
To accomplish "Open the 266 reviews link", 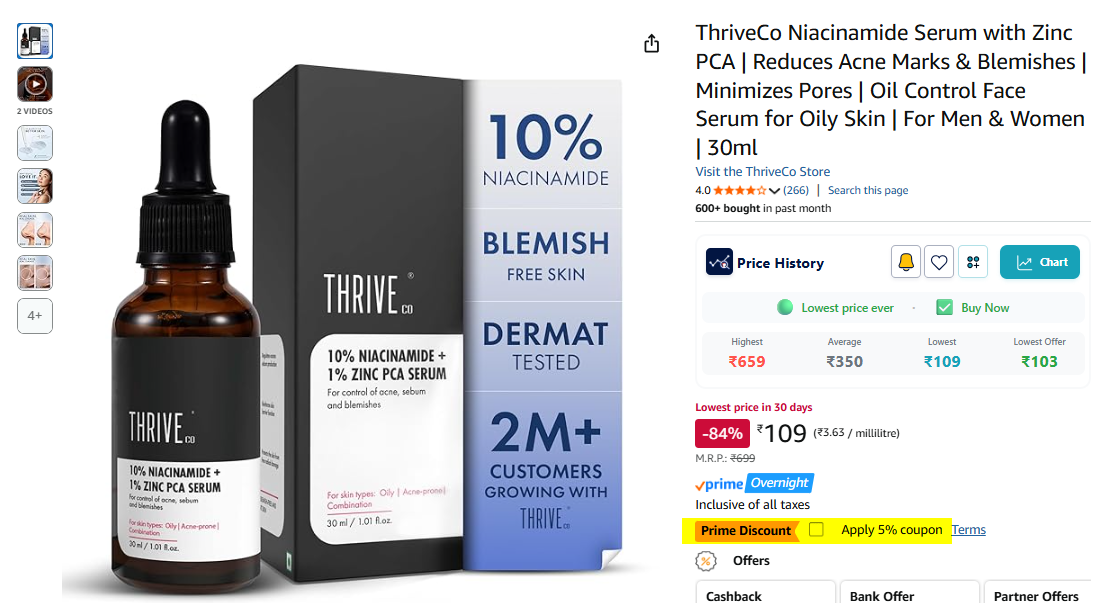I will coord(796,190).
